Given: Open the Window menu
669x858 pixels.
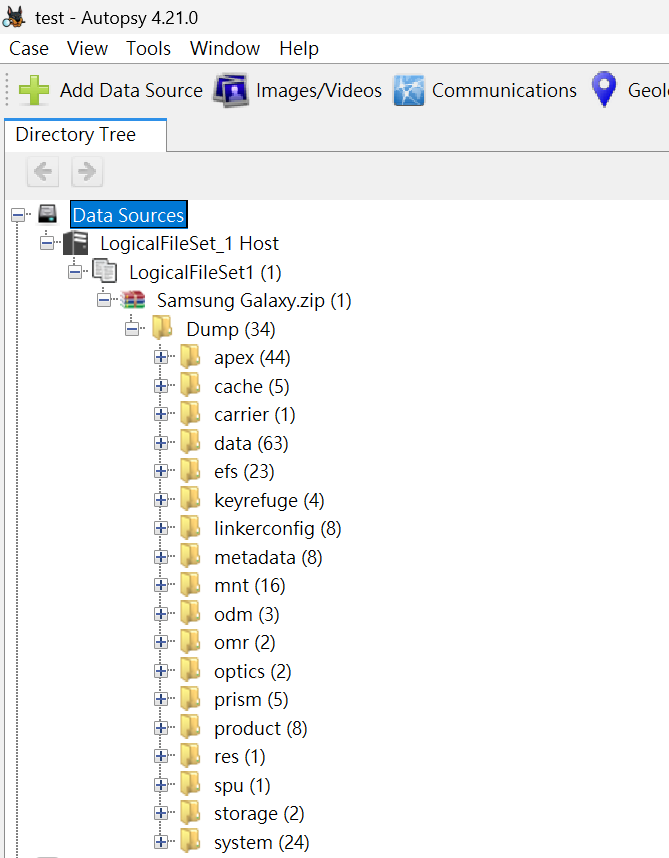Looking at the screenshot, I should click(225, 48).
